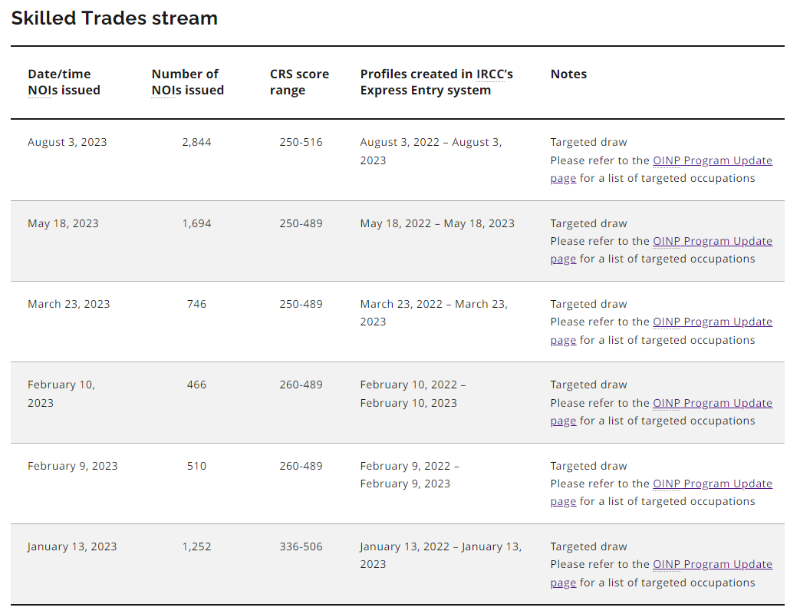This screenshot has height=614, width=800.
Task: Click the January 13, 2023 date cell
Action: [x=72, y=547]
